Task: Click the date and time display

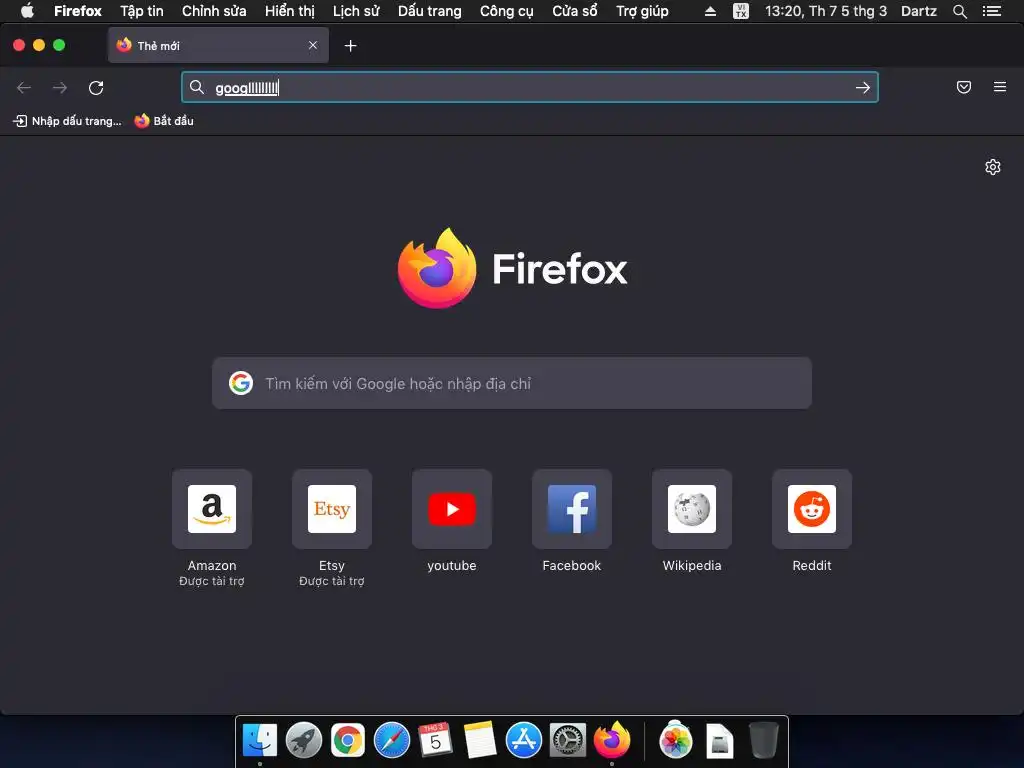Action: 825,11
